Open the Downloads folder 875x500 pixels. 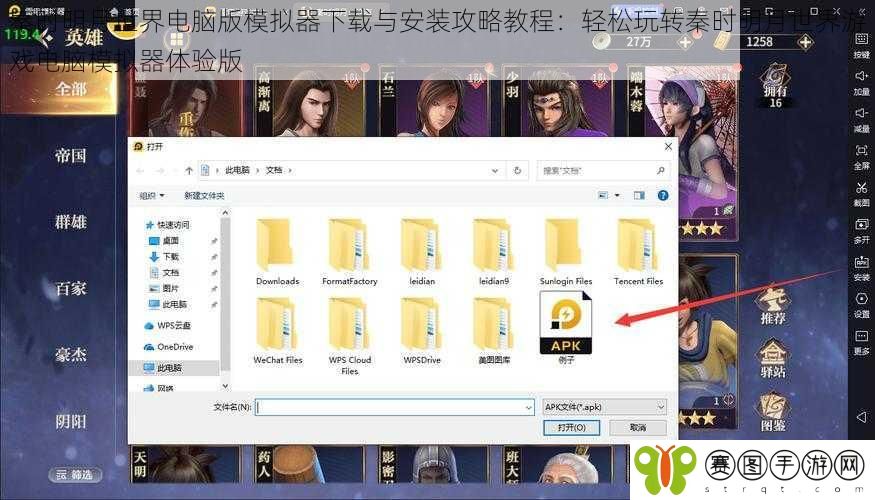277,252
